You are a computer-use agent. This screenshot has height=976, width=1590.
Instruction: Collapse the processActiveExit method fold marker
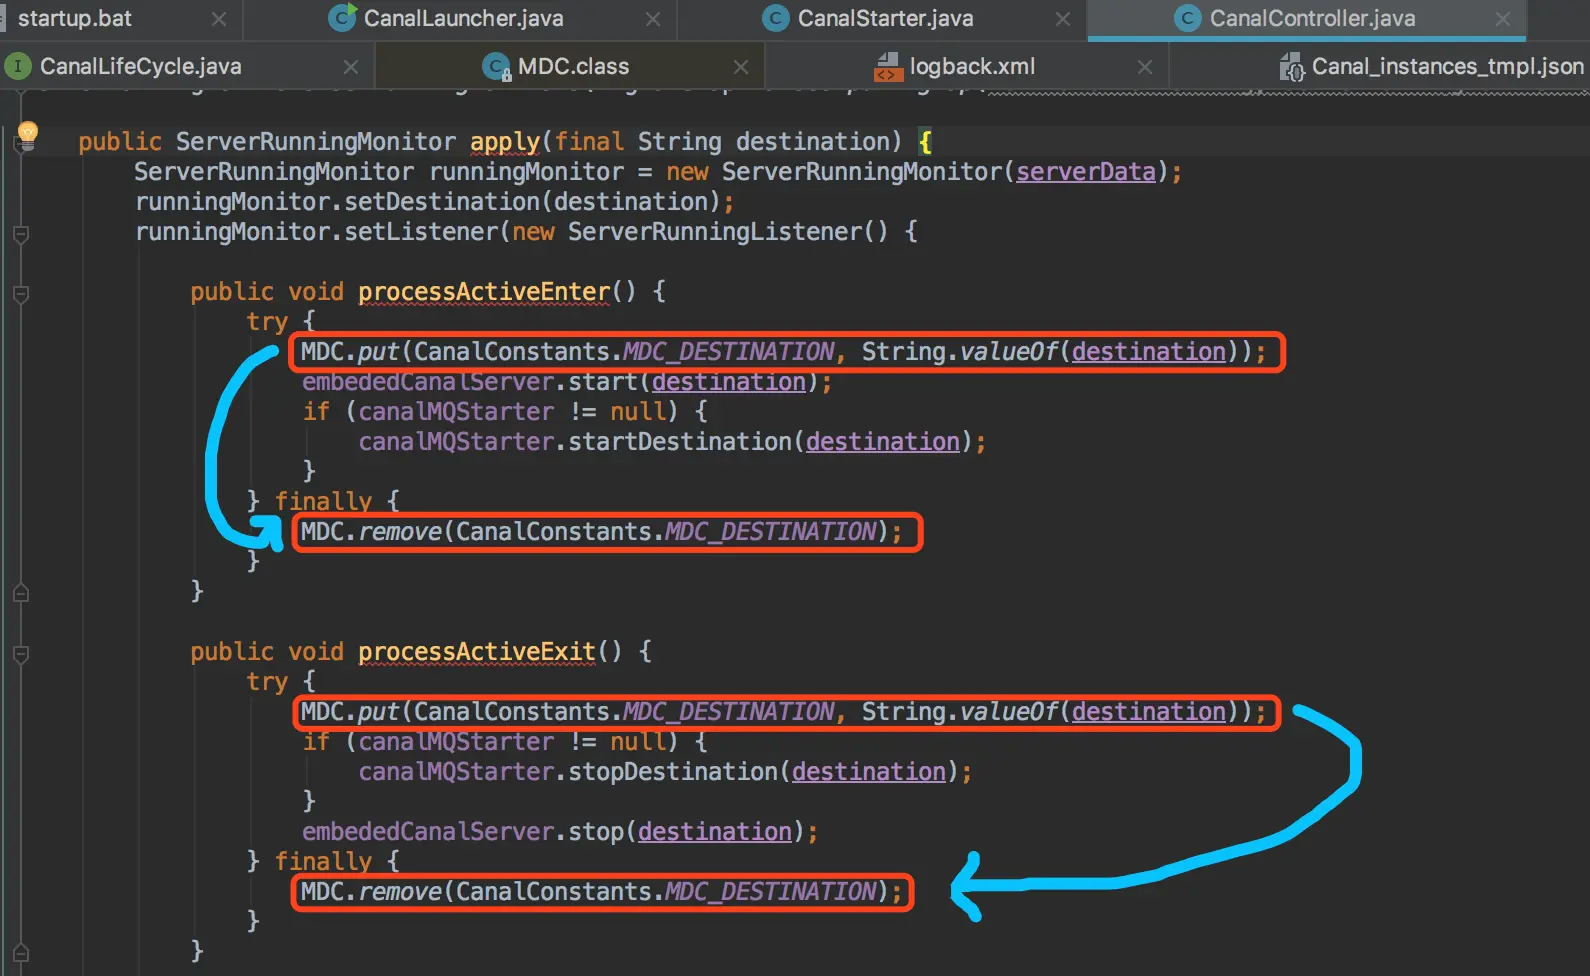tap(21, 655)
